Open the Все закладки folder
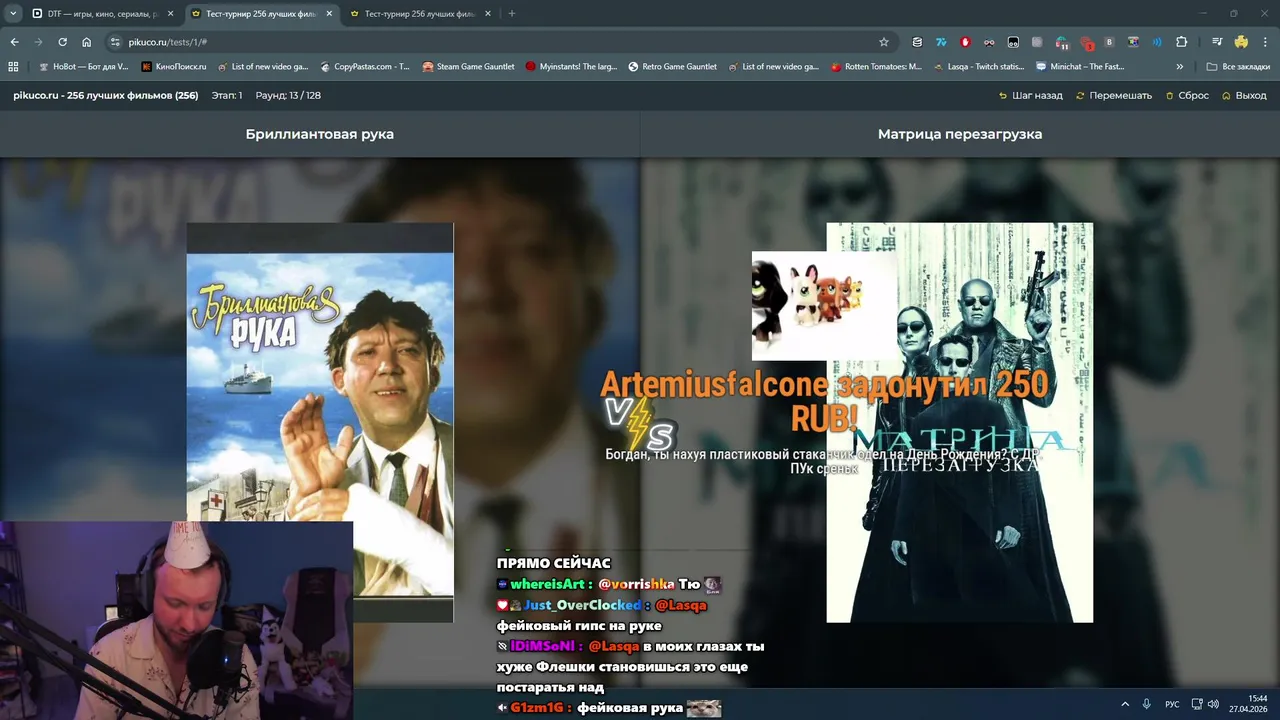 coord(1238,67)
